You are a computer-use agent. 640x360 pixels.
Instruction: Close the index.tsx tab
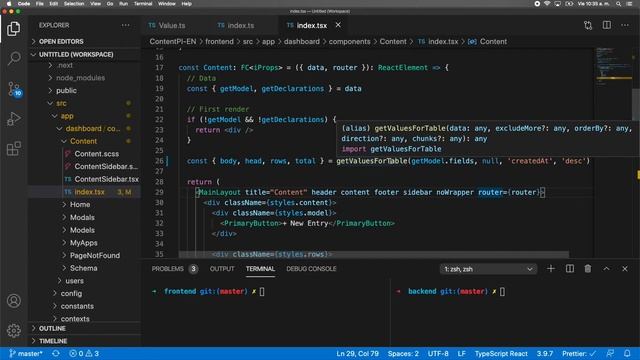point(338,25)
